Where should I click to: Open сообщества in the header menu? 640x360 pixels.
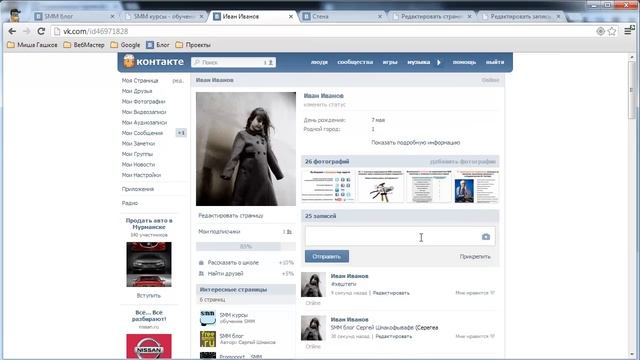tap(355, 62)
